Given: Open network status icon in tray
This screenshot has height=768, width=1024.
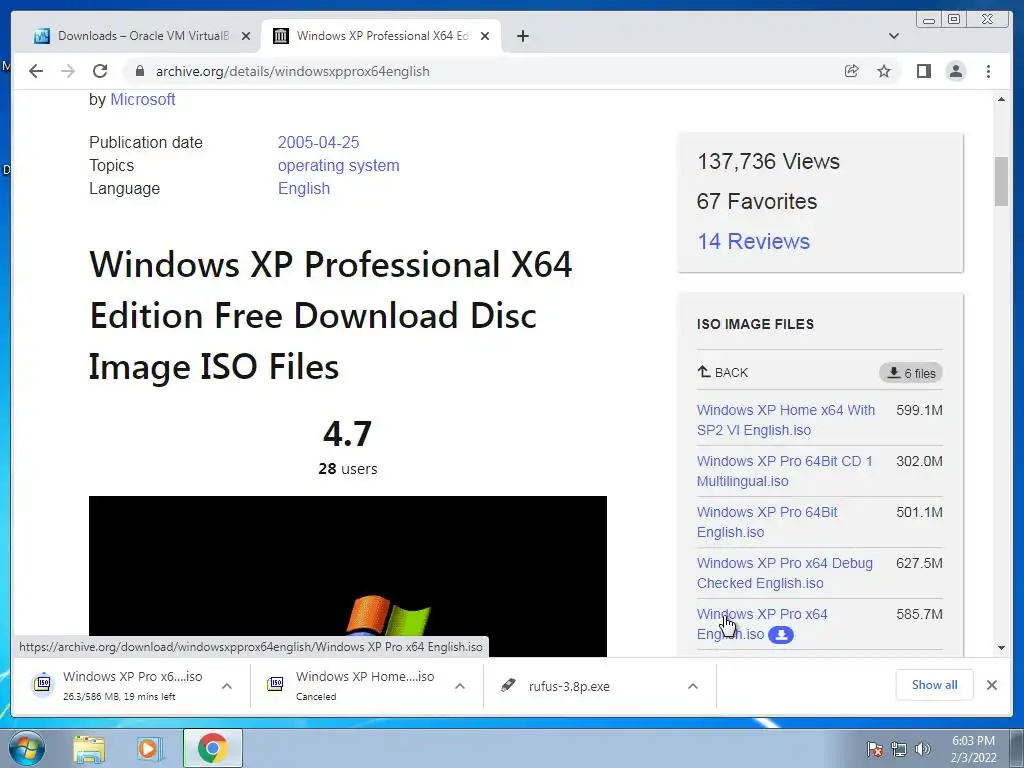Looking at the screenshot, I should [x=899, y=749].
